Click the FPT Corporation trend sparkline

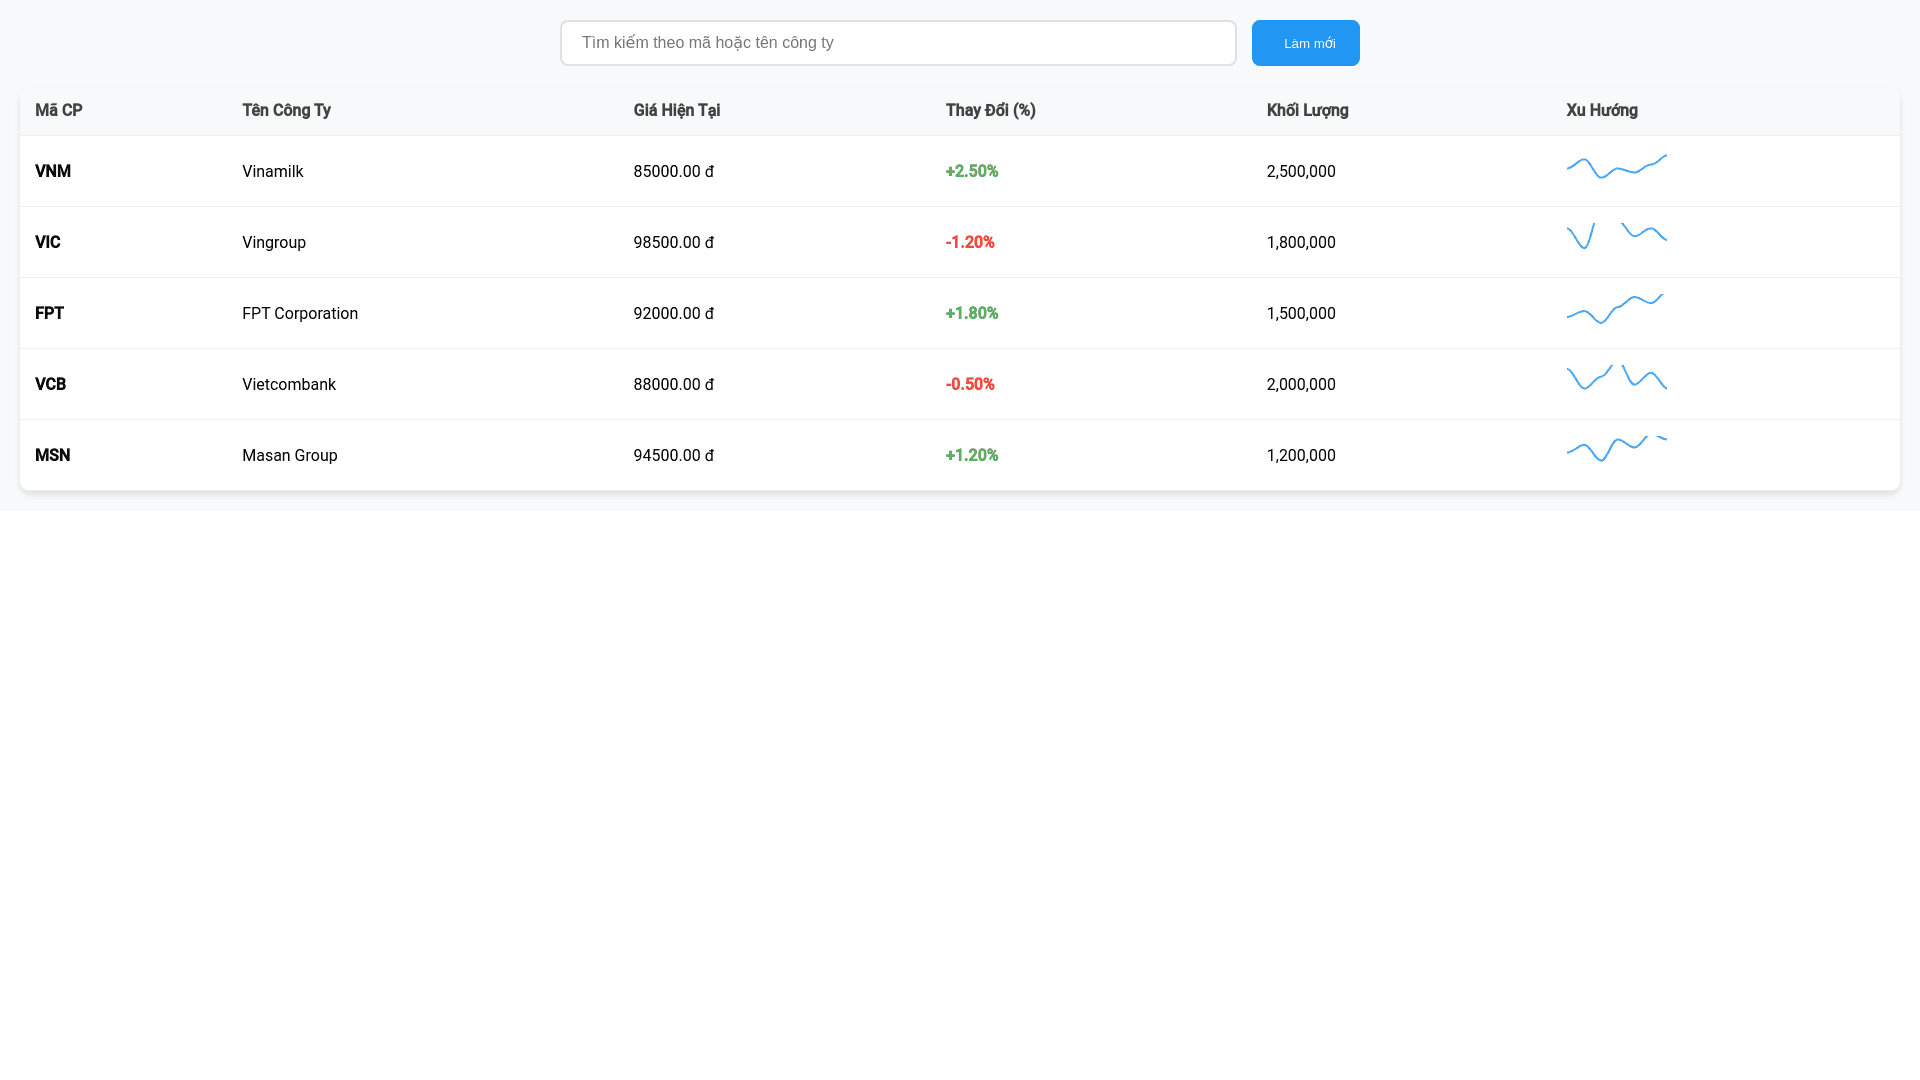1616,309
